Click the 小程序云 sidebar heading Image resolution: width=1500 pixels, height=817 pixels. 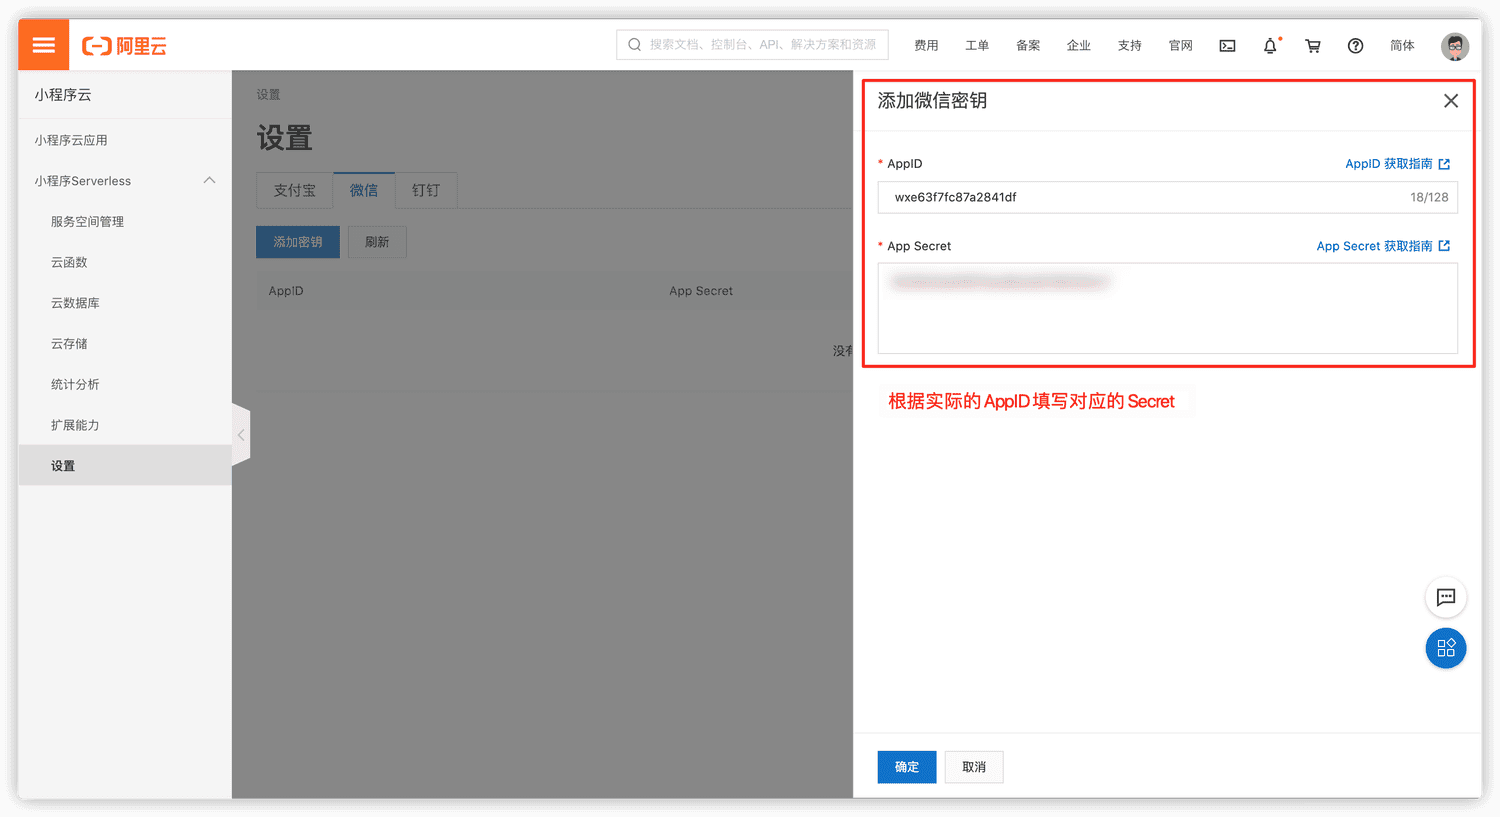(x=63, y=95)
